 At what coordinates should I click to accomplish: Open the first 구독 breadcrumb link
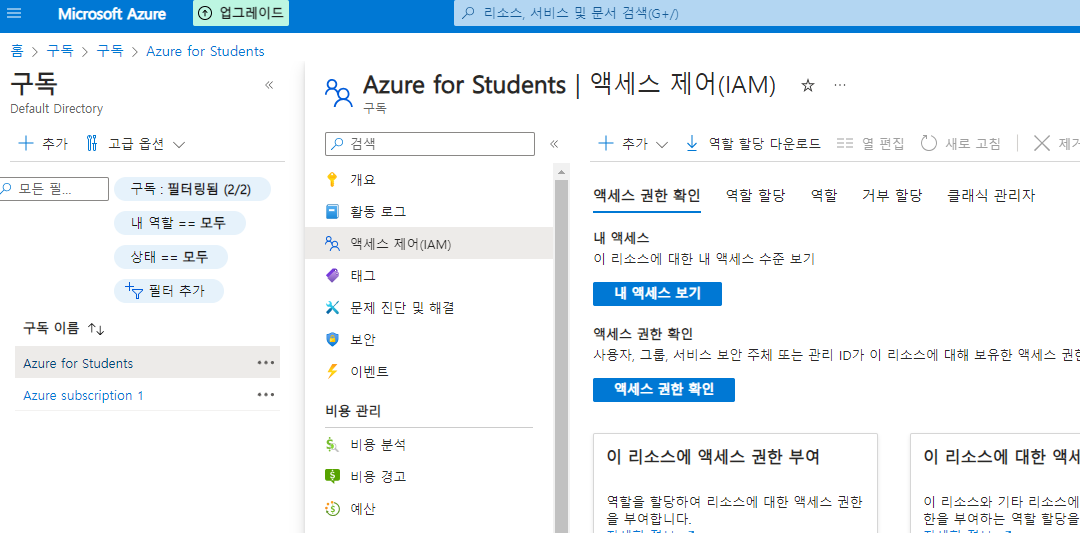(60, 51)
